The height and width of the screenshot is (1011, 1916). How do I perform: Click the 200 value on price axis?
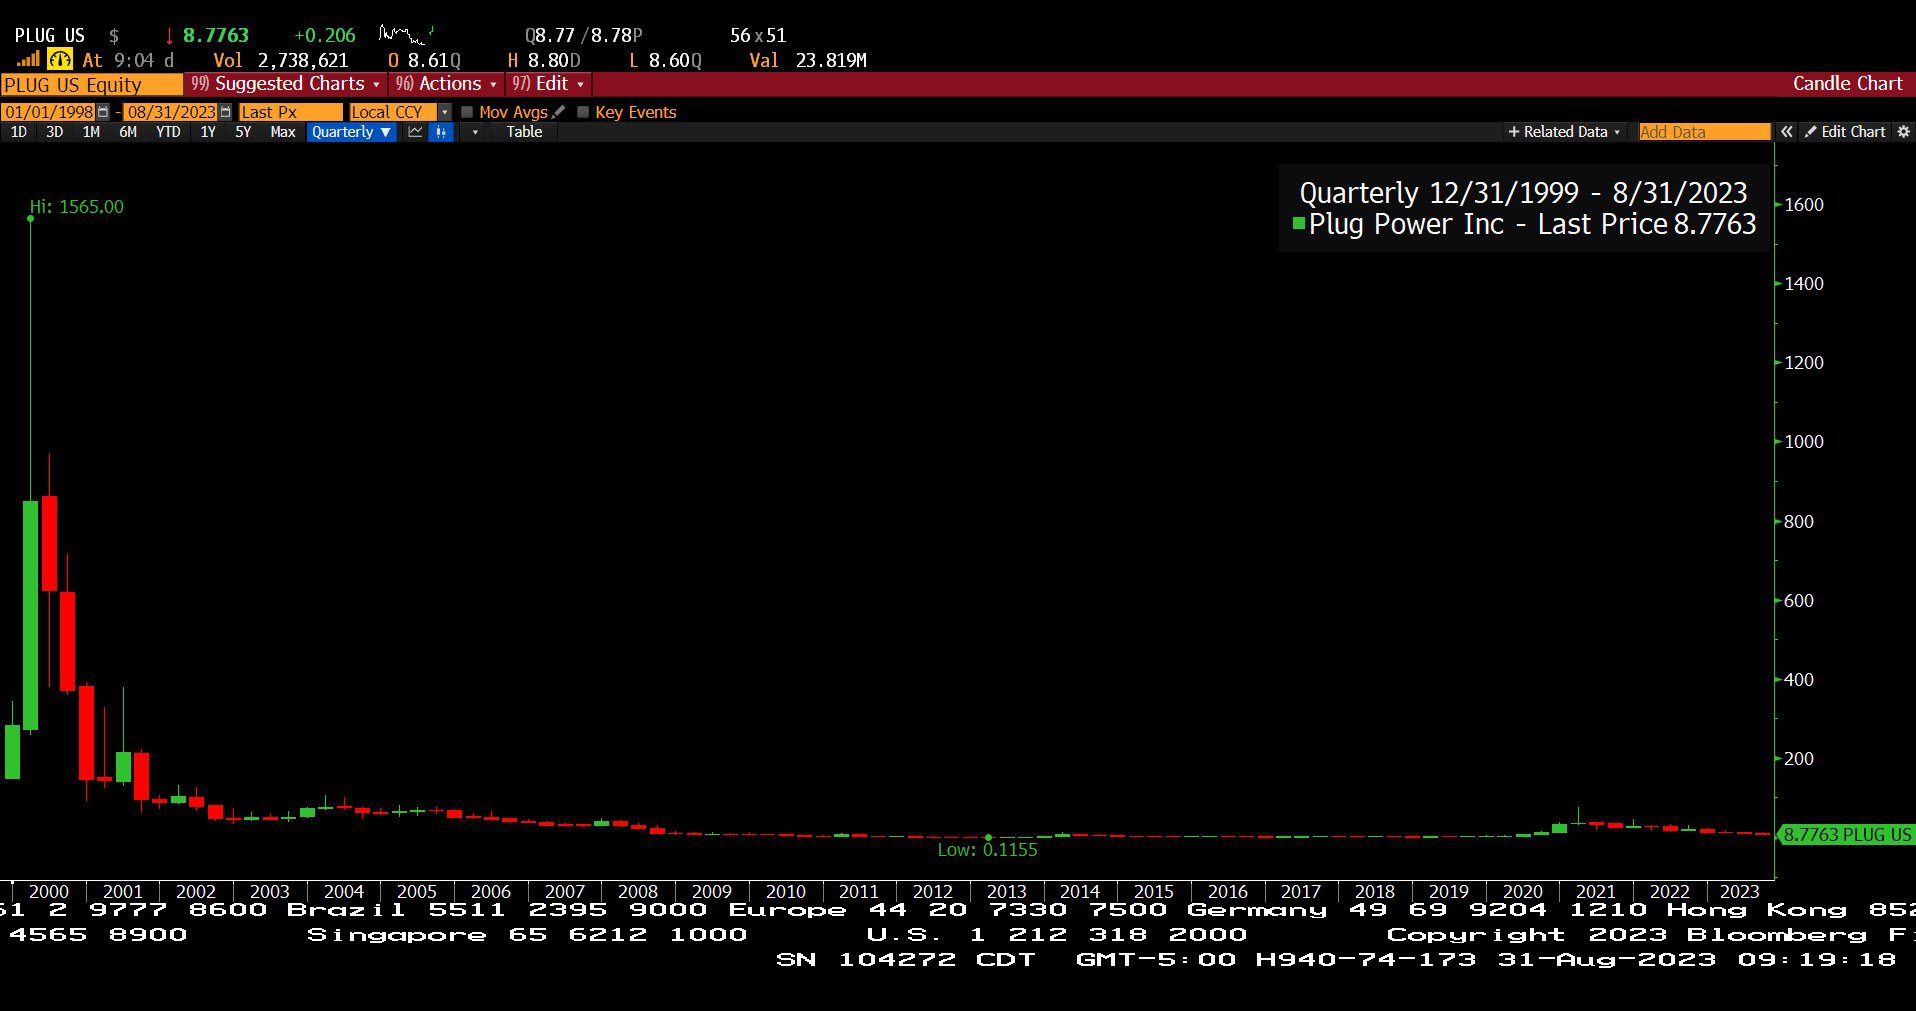click(x=1799, y=759)
